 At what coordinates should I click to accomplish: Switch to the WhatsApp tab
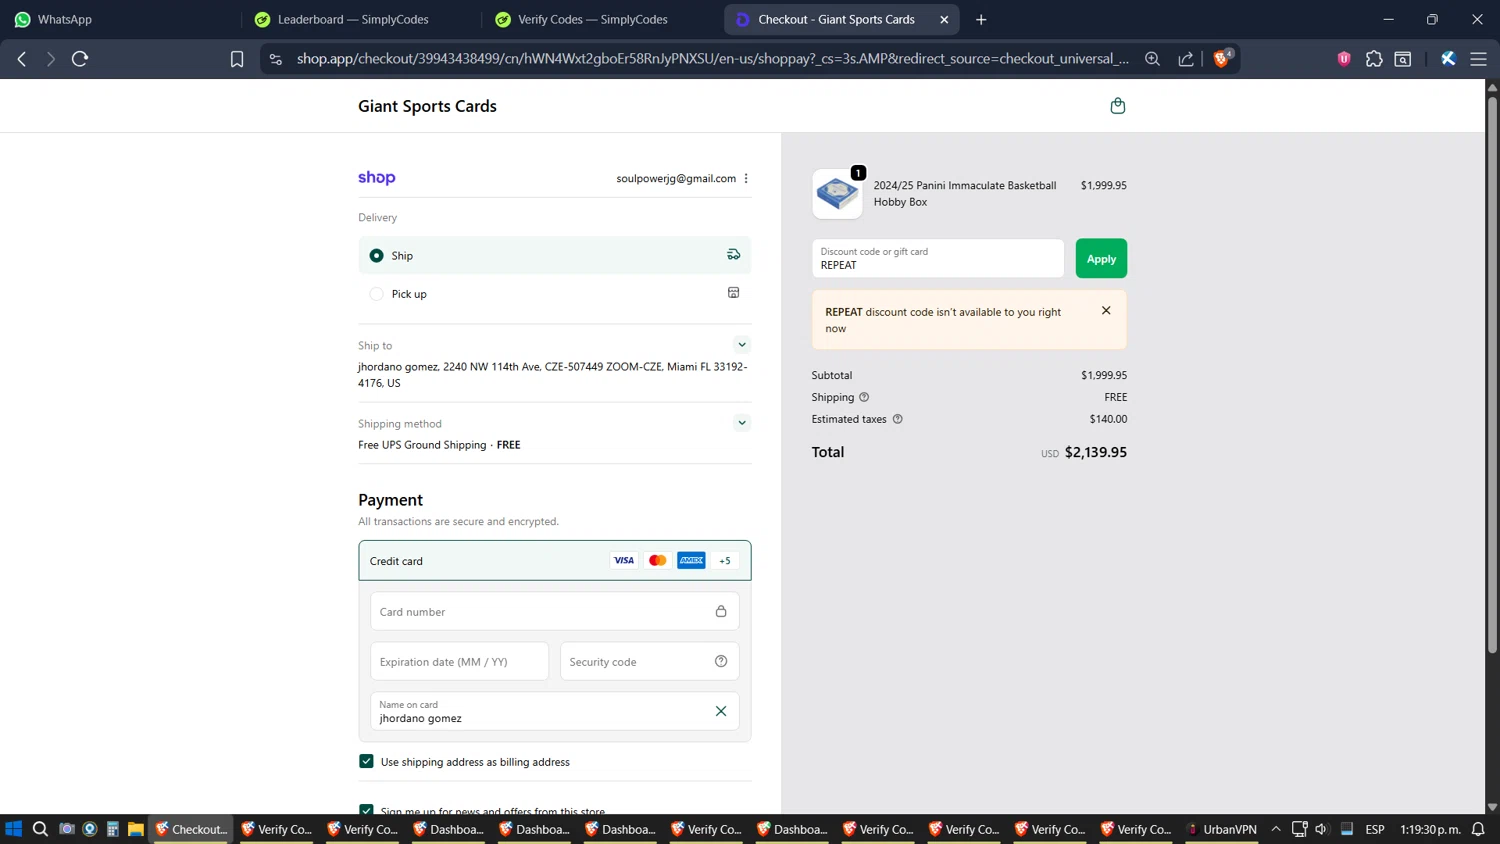coord(118,19)
